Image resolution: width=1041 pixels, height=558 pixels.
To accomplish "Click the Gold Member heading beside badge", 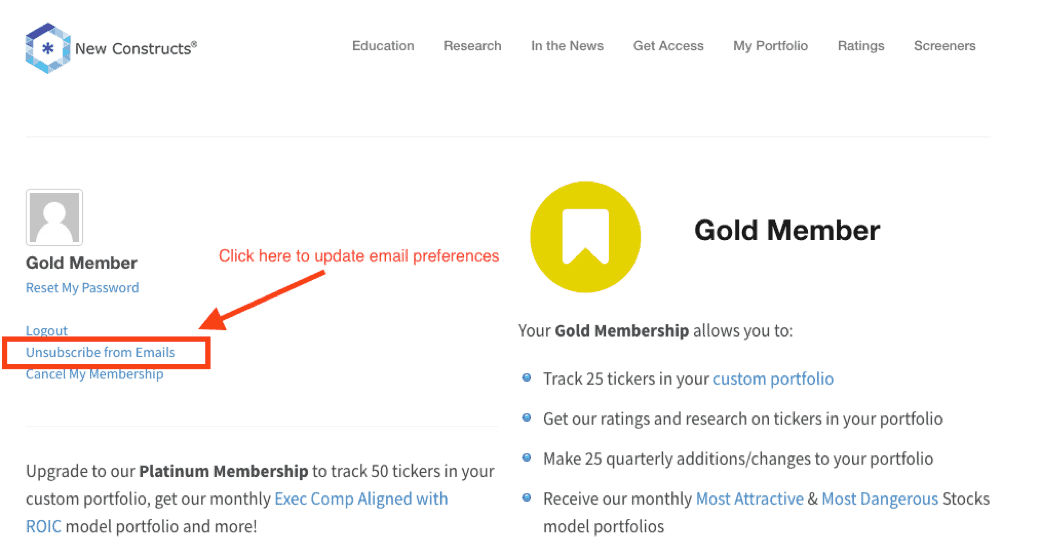I will 787,231.
